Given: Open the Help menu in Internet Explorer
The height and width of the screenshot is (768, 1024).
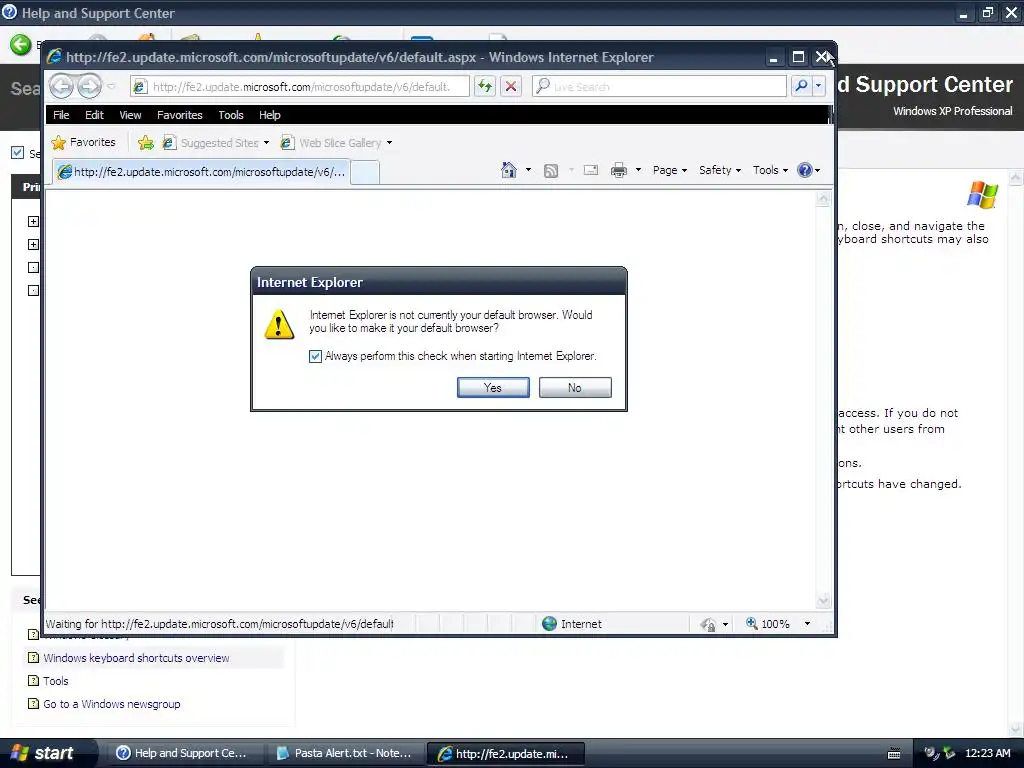Looking at the screenshot, I should [269, 115].
